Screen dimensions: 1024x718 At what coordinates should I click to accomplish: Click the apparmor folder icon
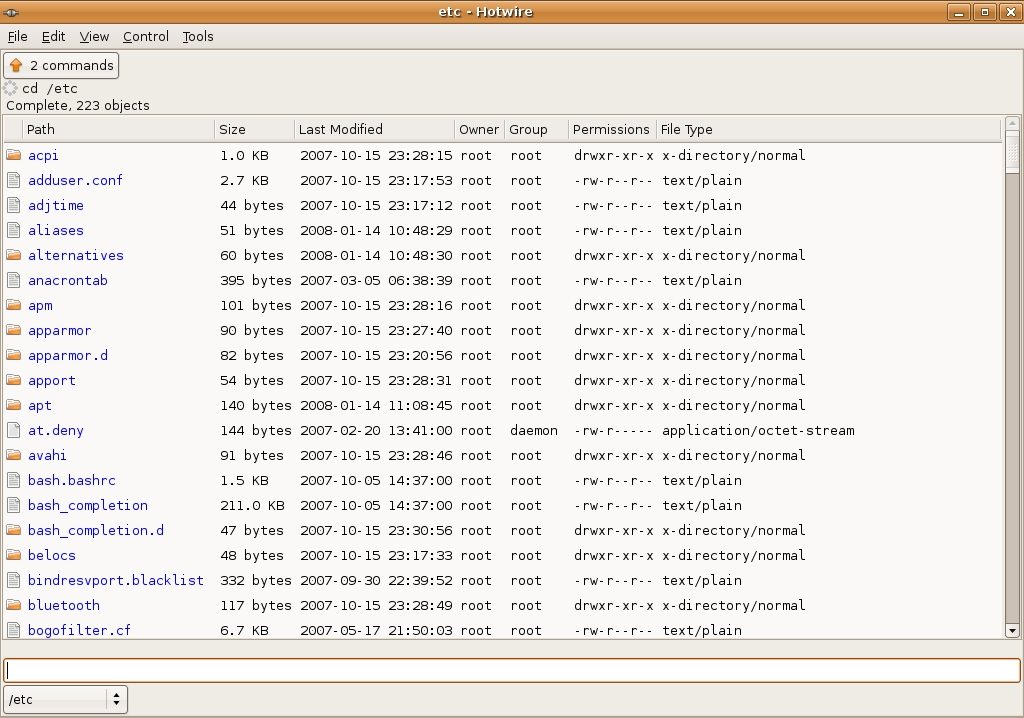(14, 330)
